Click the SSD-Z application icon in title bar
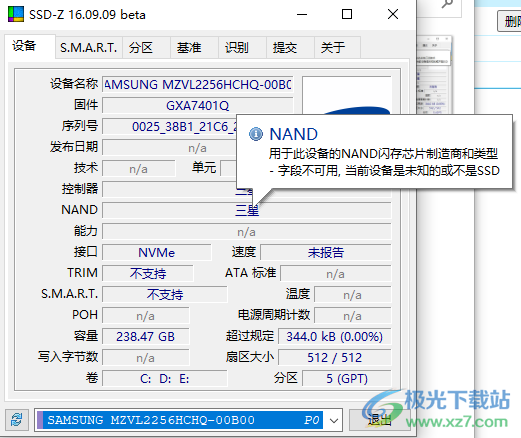Image resolution: width=521 pixels, height=438 pixels. tap(16, 14)
